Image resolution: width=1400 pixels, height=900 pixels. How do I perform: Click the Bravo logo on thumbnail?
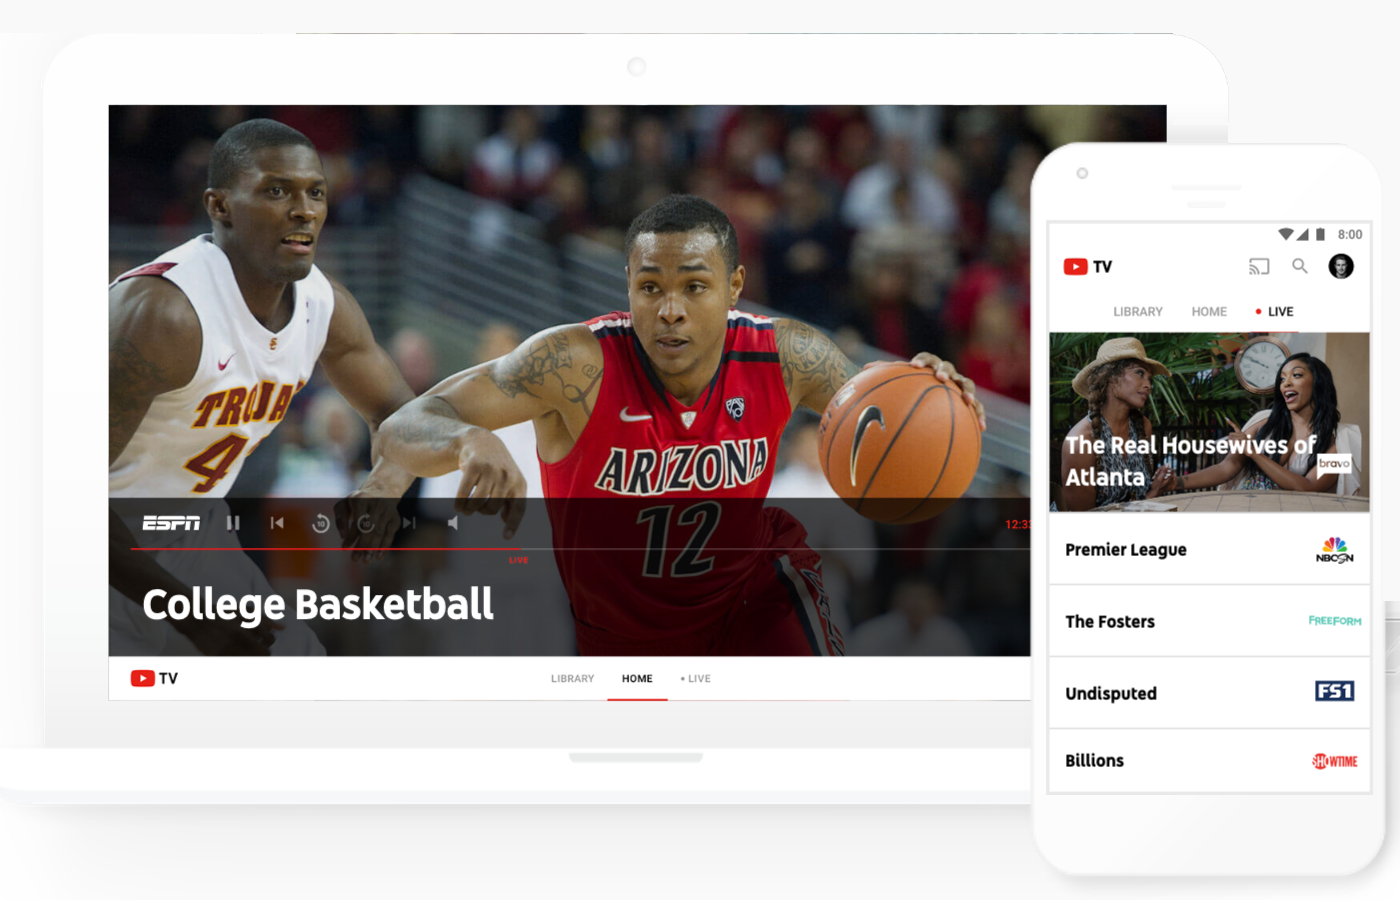point(1335,463)
